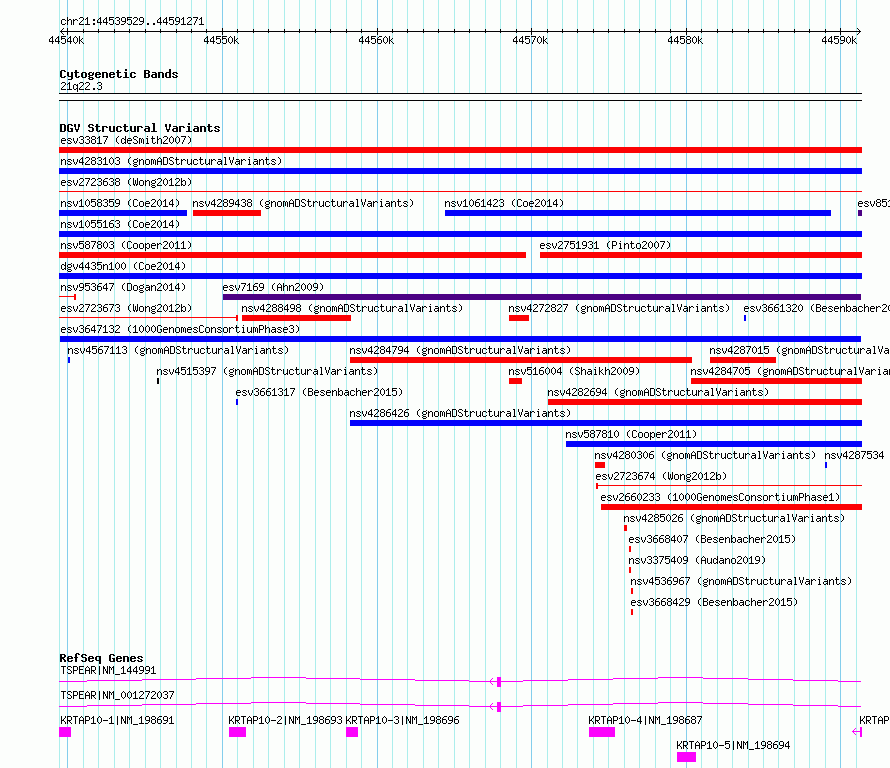The height and width of the screenshot is (768, 890).
Task: Click the nsv4287534 variant label
Action: click(854, 455)
